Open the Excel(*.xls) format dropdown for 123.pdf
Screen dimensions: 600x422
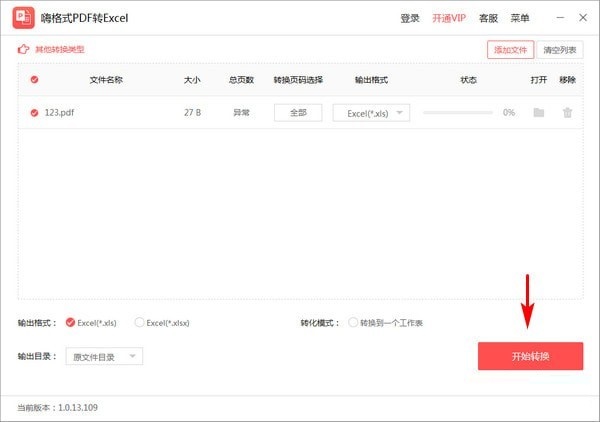371,113
